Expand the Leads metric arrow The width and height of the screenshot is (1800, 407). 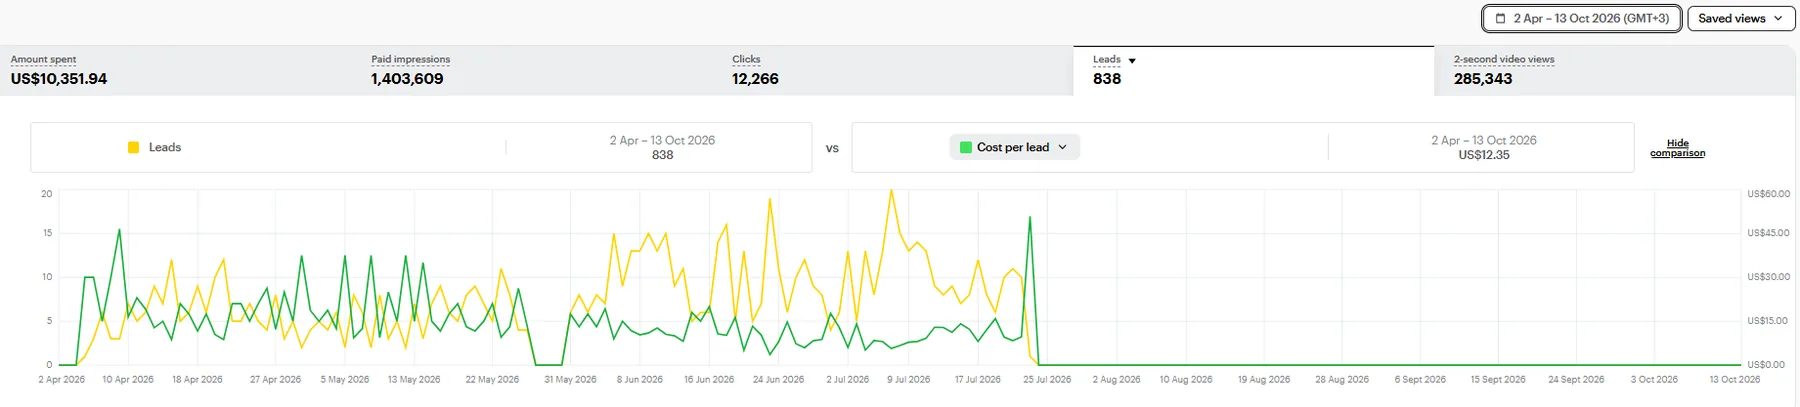1132,61
